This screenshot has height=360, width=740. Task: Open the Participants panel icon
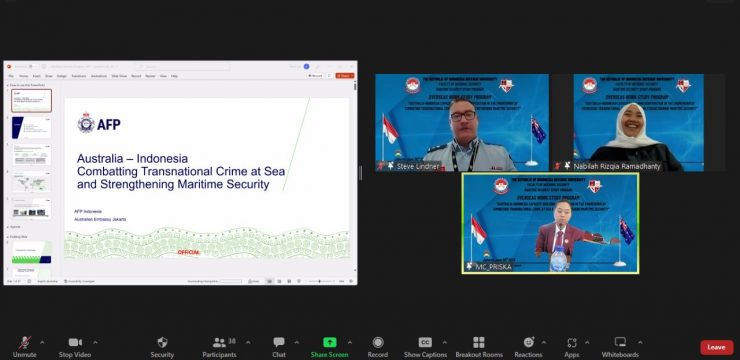click(219, 343)
